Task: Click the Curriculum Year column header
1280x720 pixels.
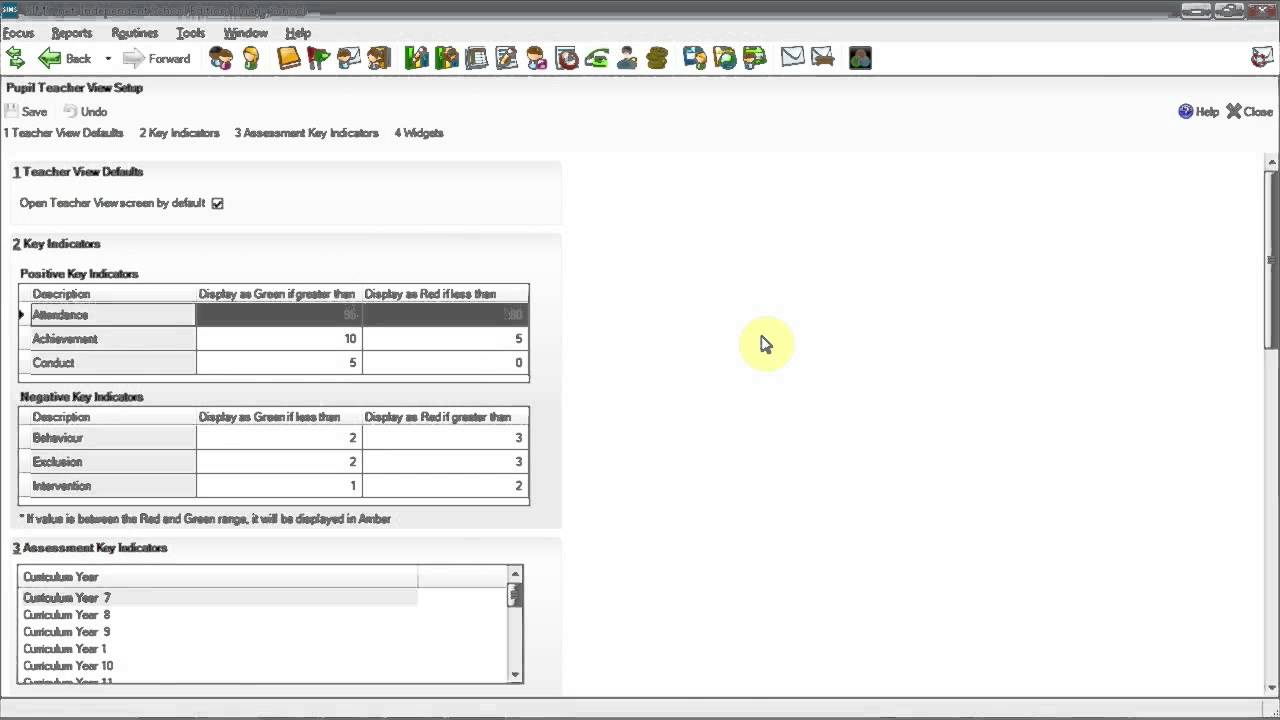Action: (x=217, y=577)
